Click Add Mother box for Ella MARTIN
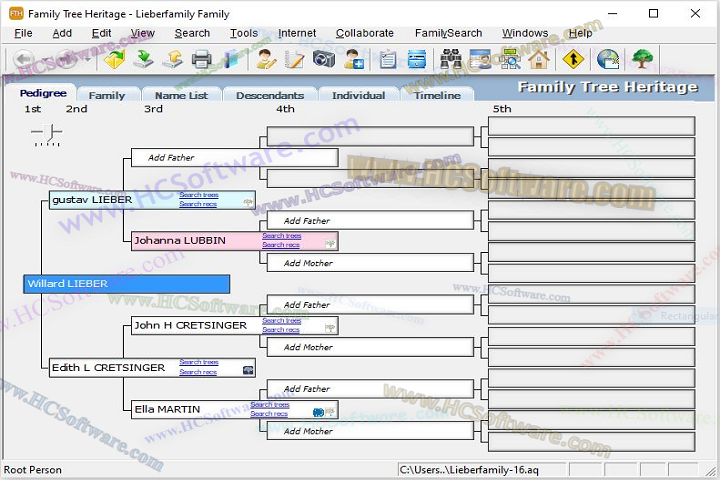 (370, 431)
